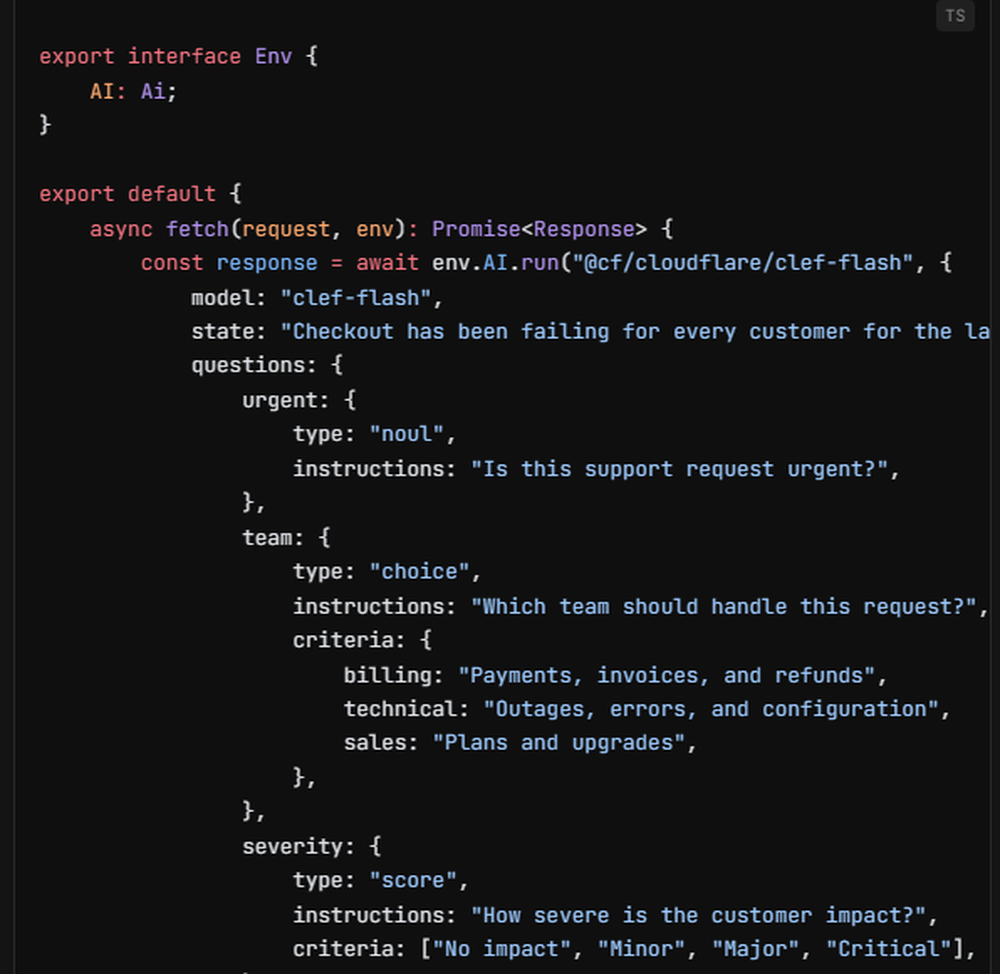
Task: Click the 'technical' criteria line
Action: 647,709
